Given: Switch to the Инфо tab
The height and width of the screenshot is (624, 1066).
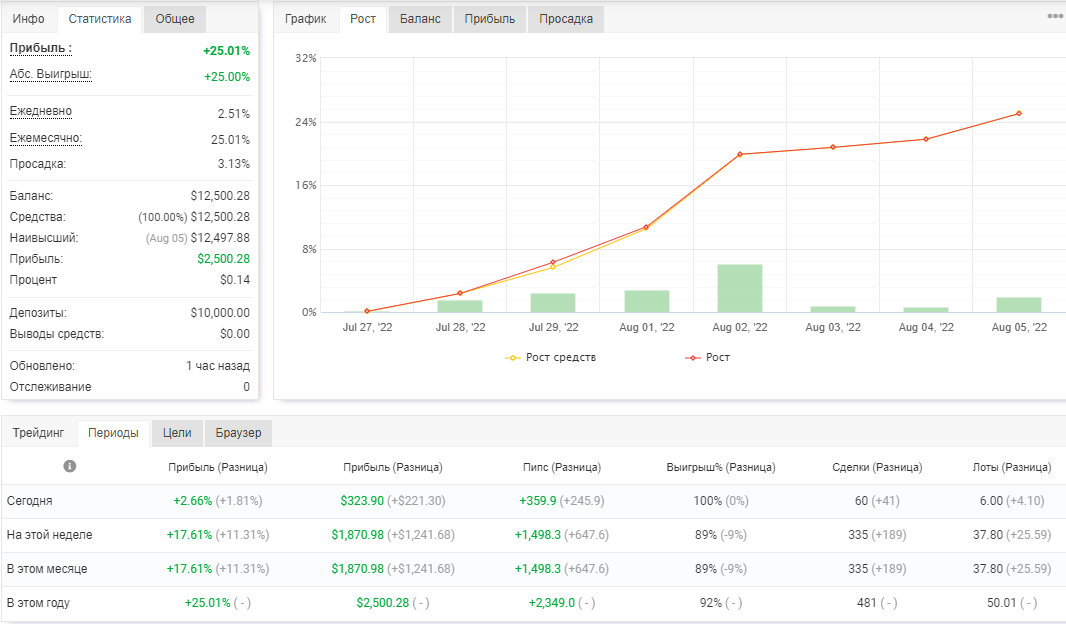Looking at the screenshot, I should click(x=29, y=19).
